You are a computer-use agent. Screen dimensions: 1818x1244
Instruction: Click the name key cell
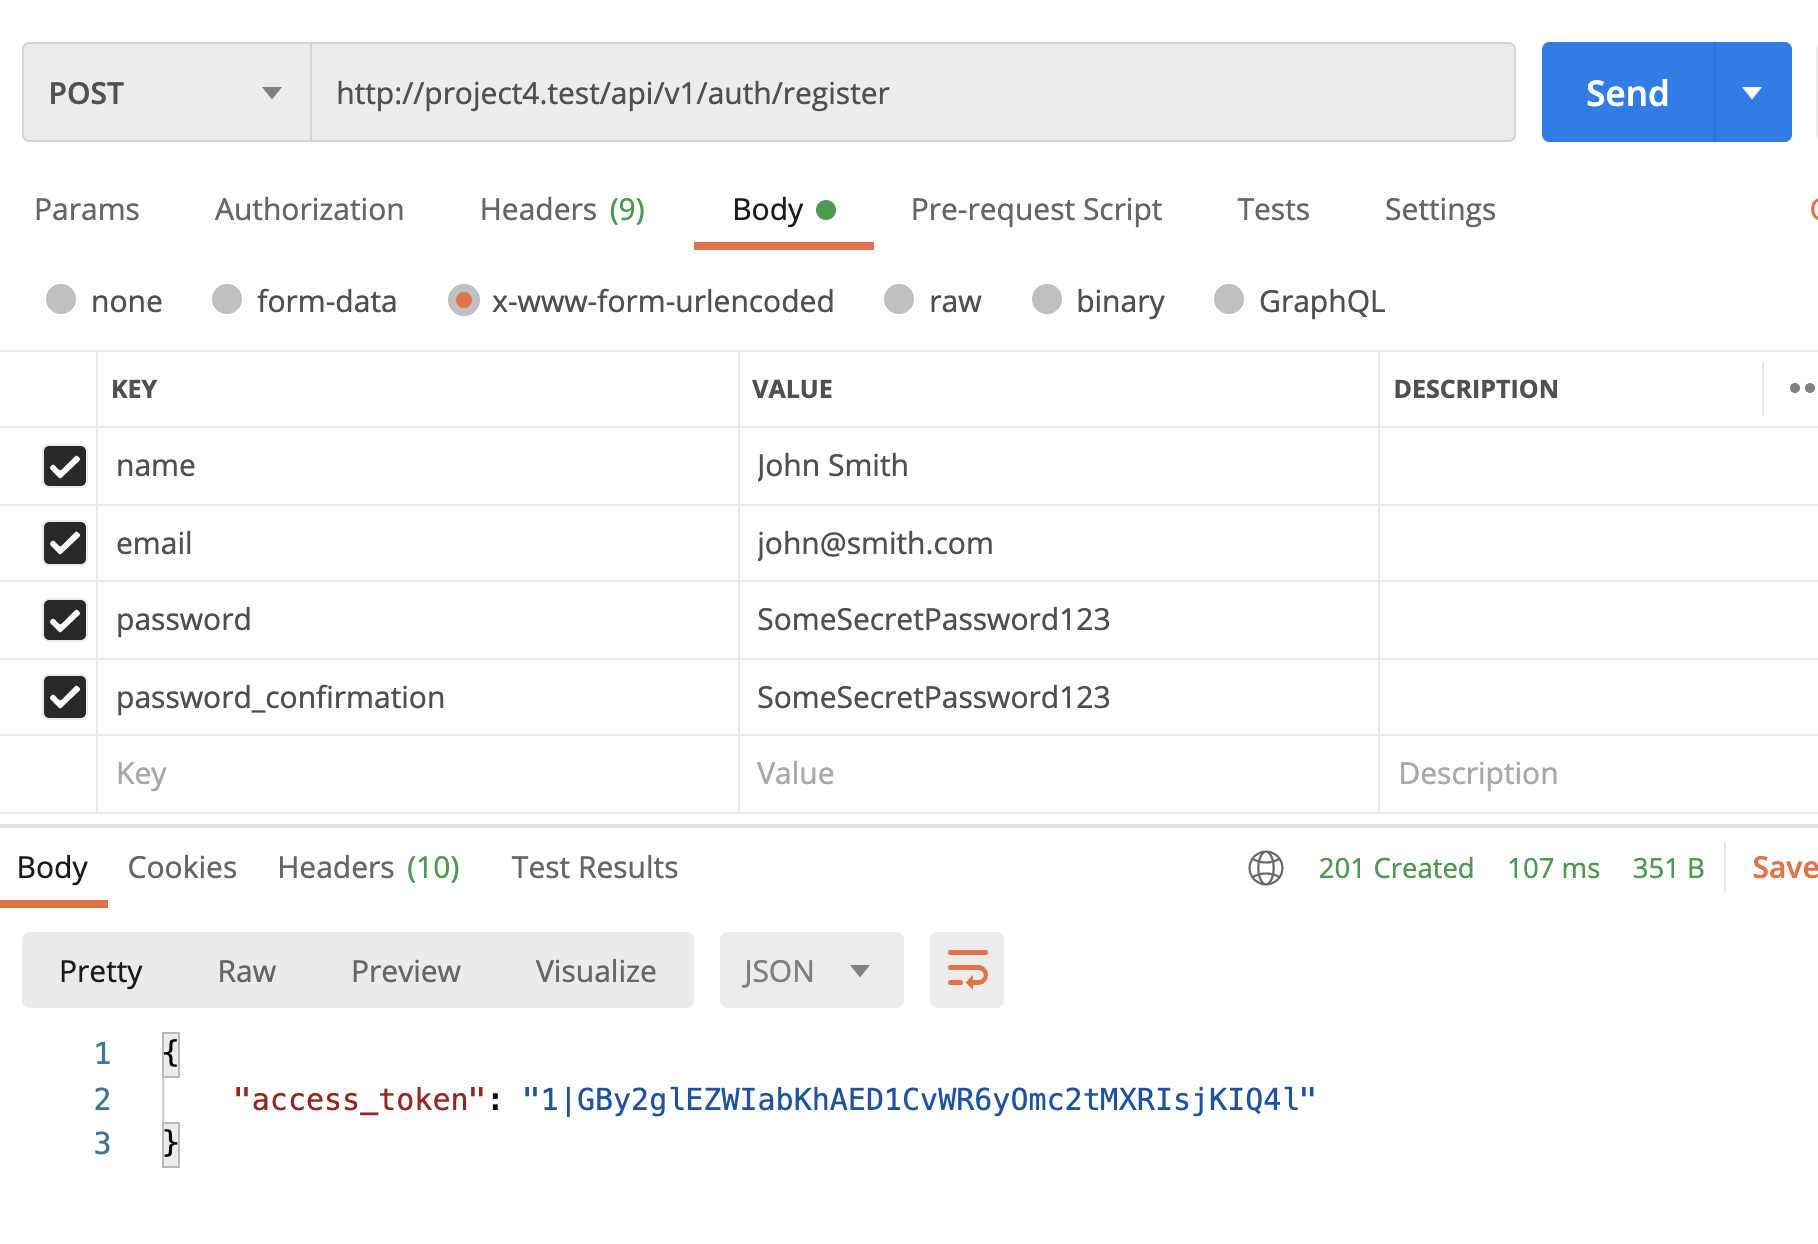418,466
